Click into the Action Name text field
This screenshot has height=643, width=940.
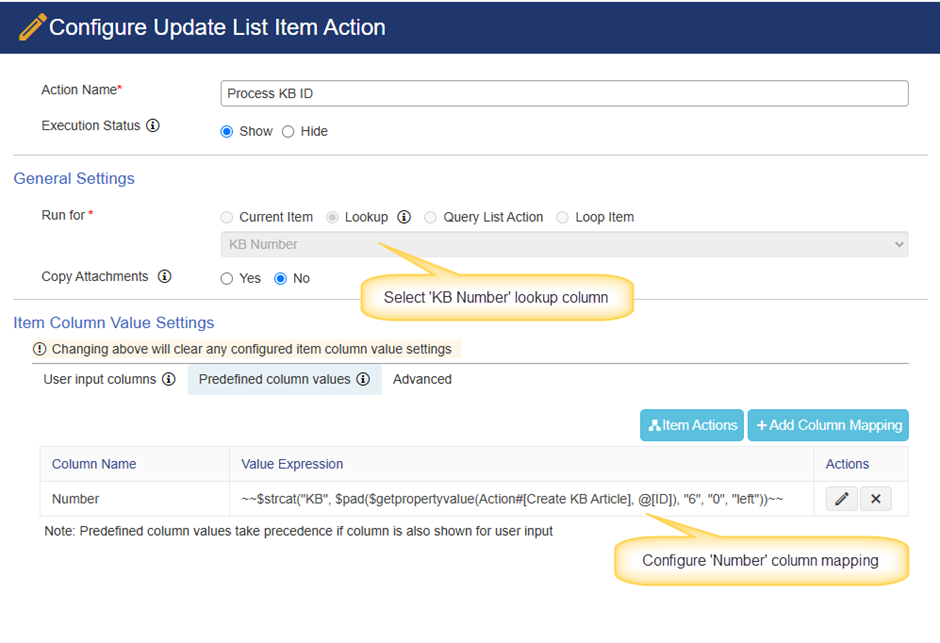pos(564,93)
